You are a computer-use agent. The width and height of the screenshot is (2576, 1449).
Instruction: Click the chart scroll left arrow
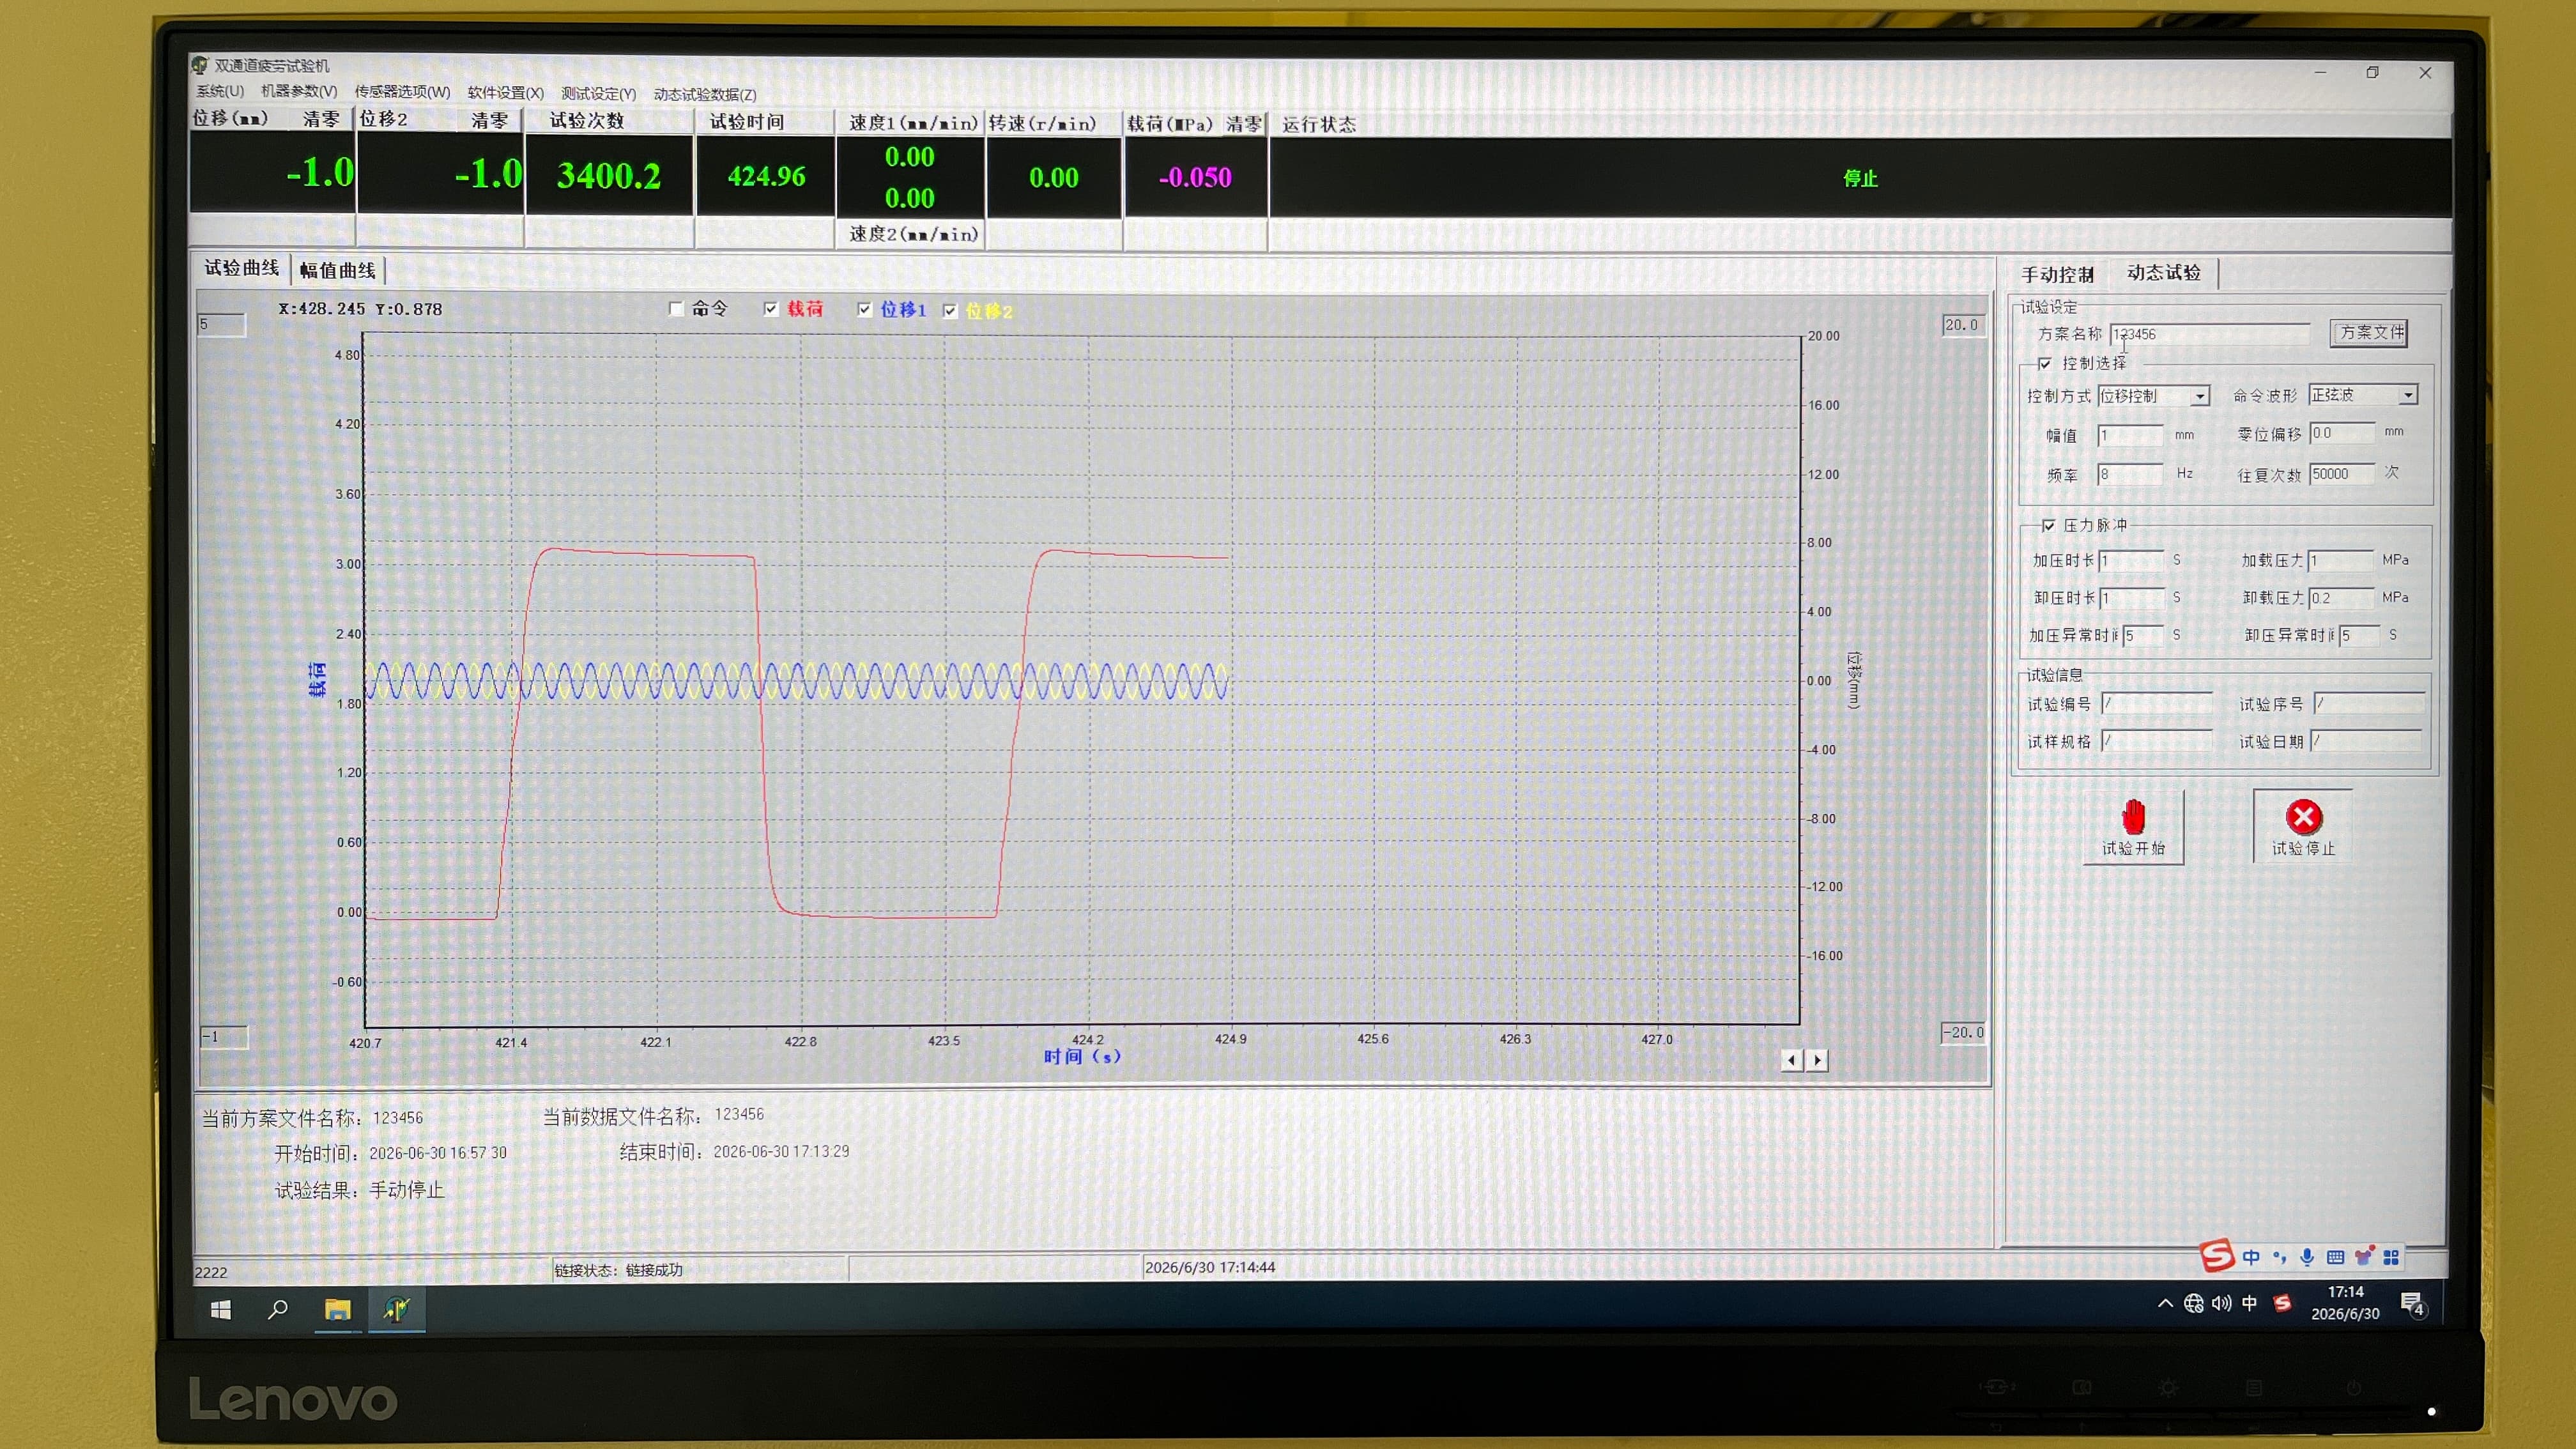(x=1791, y=1060)
